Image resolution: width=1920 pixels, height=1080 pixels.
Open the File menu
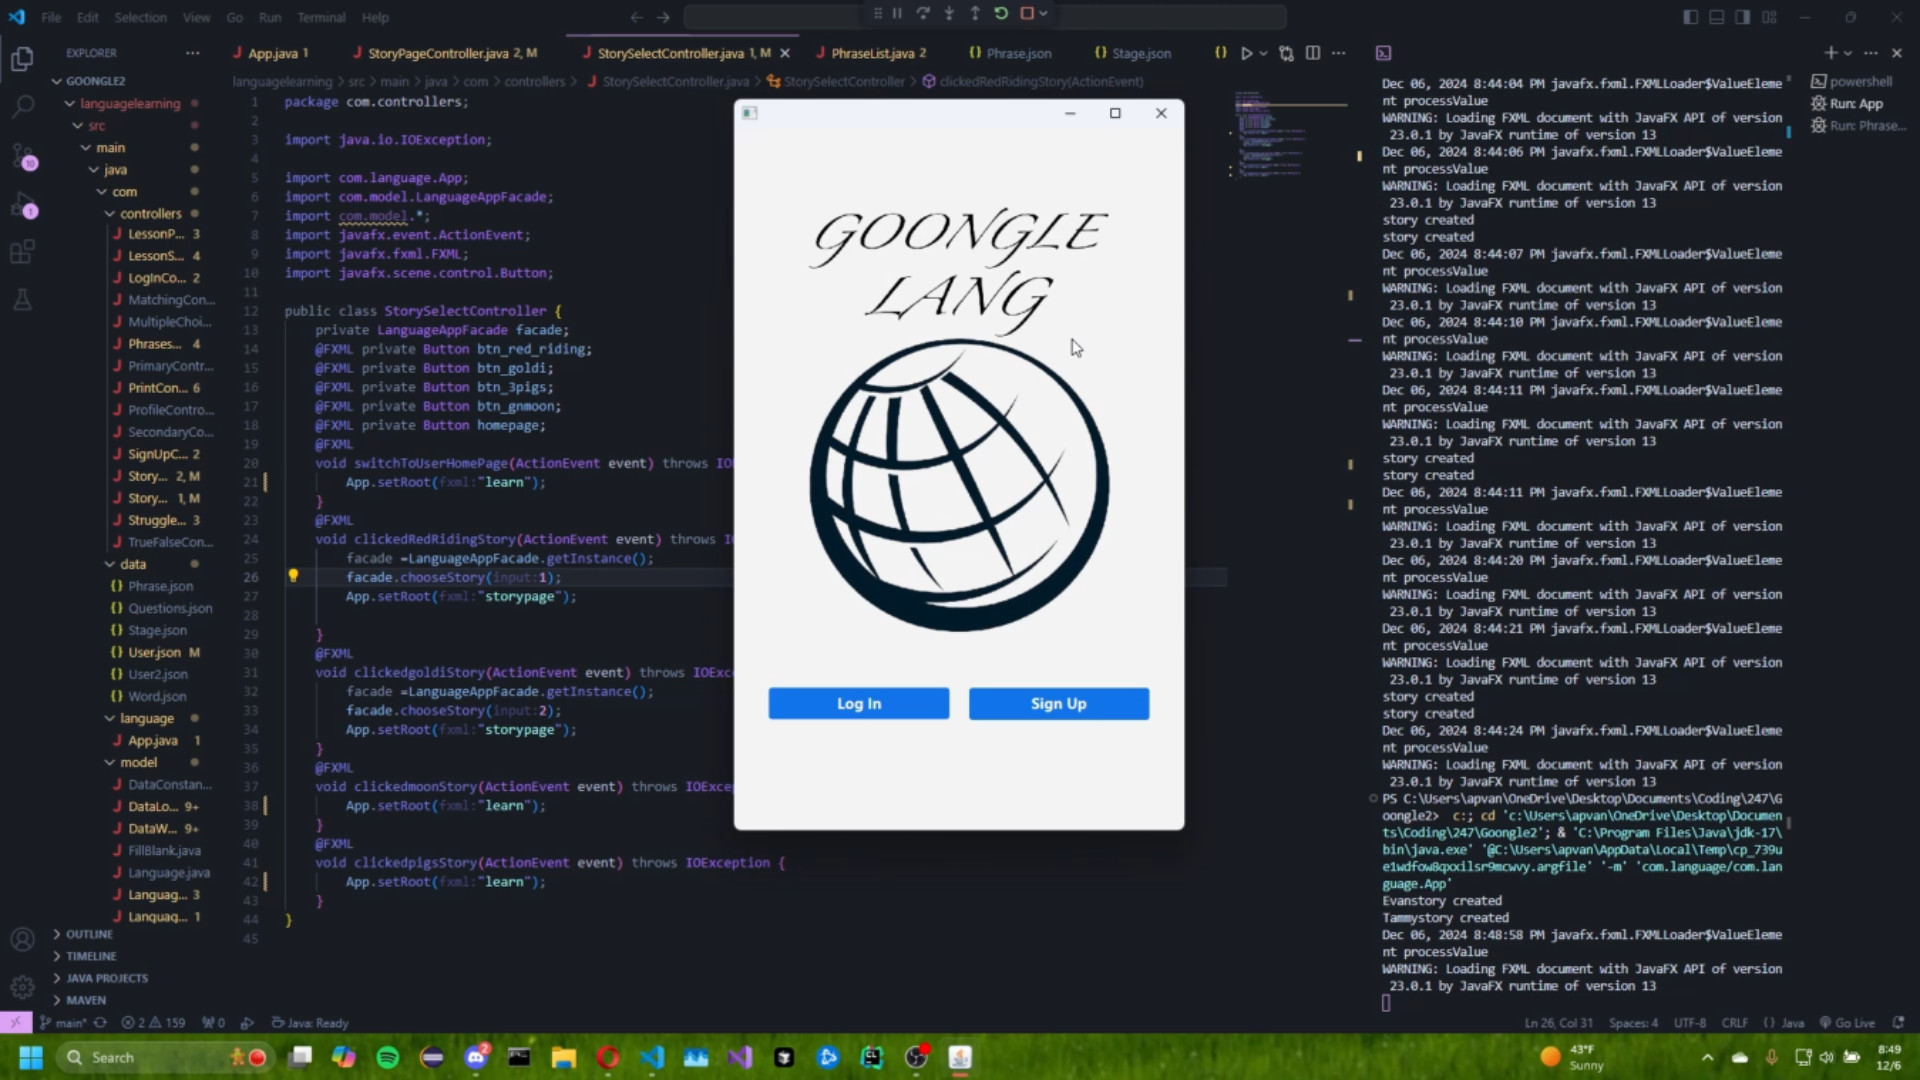point(51,17)
